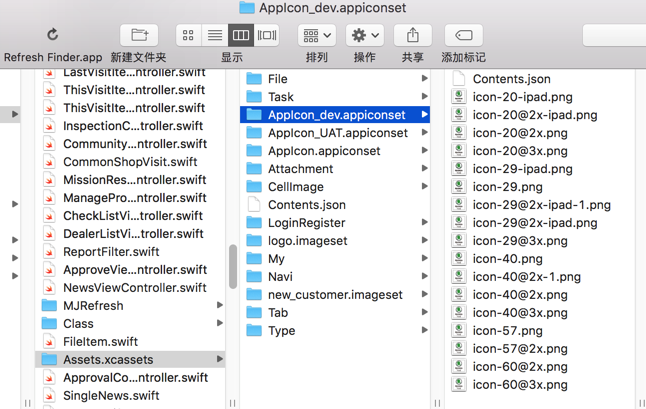Select Contents.json in right column
The width and height of the screenshot is (646, 409).
tap(540, 79)
